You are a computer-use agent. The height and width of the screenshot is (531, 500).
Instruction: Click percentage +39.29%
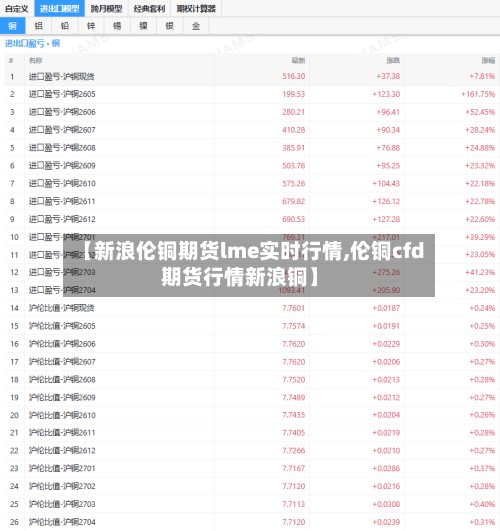[x=480, y=237]
